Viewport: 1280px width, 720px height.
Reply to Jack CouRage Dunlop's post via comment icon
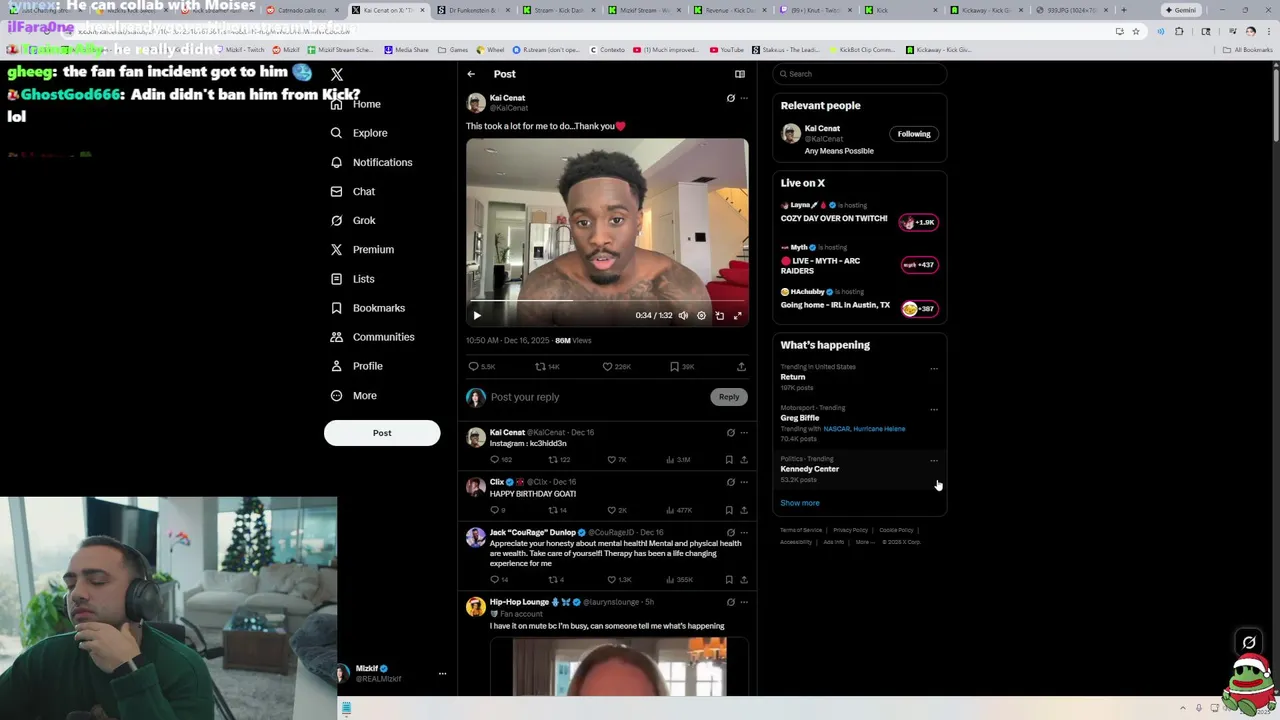pyautogui.click(x=494, y=580)
